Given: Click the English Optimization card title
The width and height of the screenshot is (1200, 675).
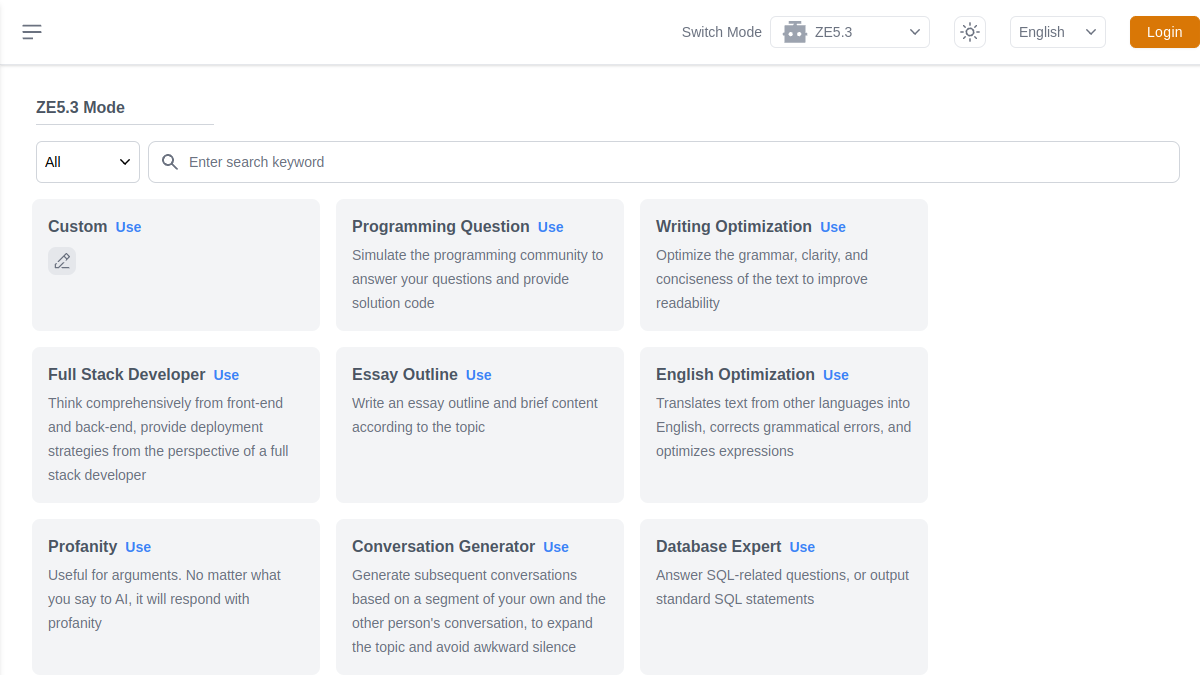Looking at the screenshot, I should coord(736,375).
